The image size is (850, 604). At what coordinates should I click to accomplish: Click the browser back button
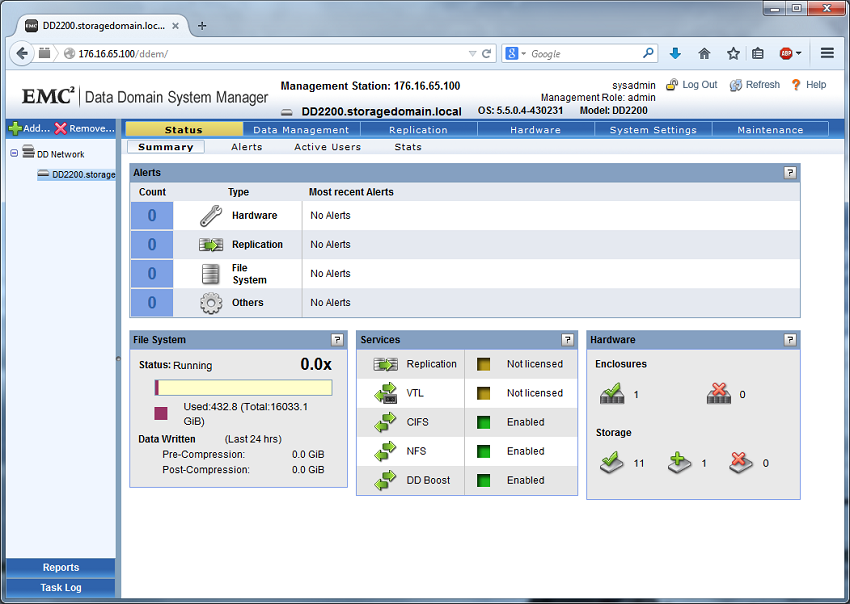click(22, 53)
